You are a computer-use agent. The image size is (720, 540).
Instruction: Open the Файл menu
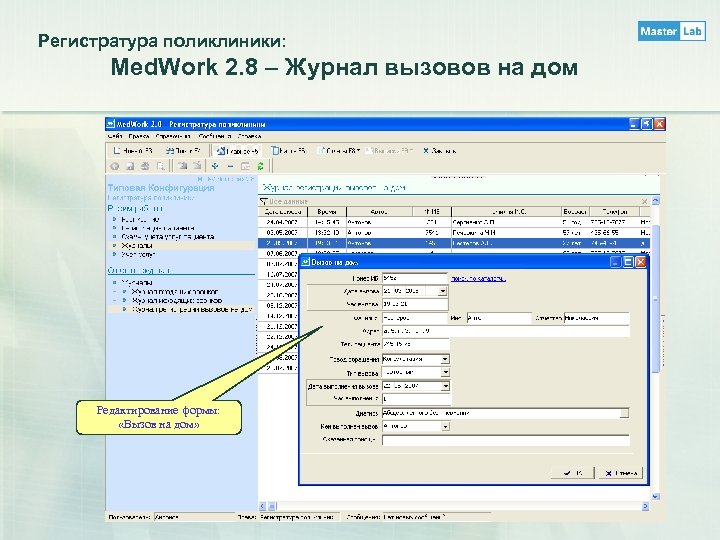(115, 136)
